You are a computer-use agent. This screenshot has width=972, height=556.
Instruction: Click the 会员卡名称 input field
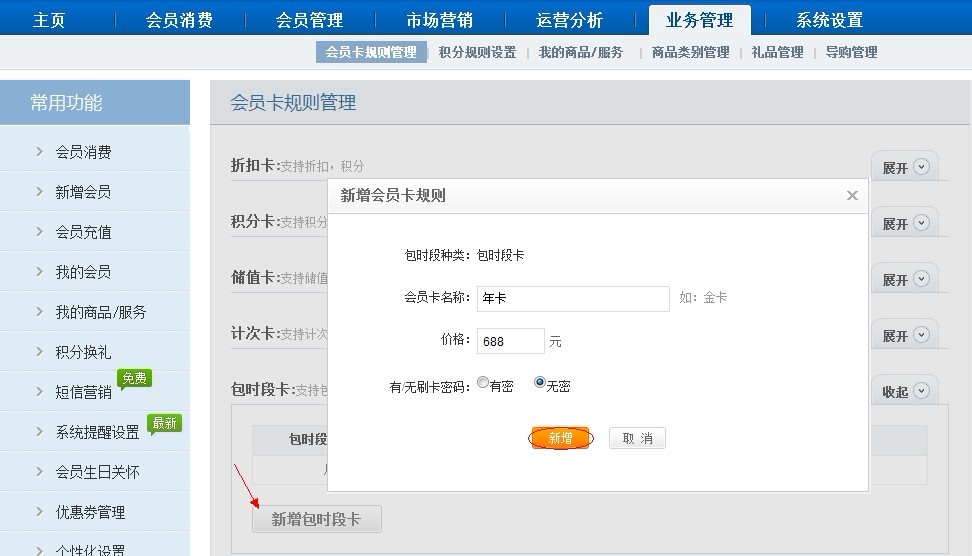(573, 298)
